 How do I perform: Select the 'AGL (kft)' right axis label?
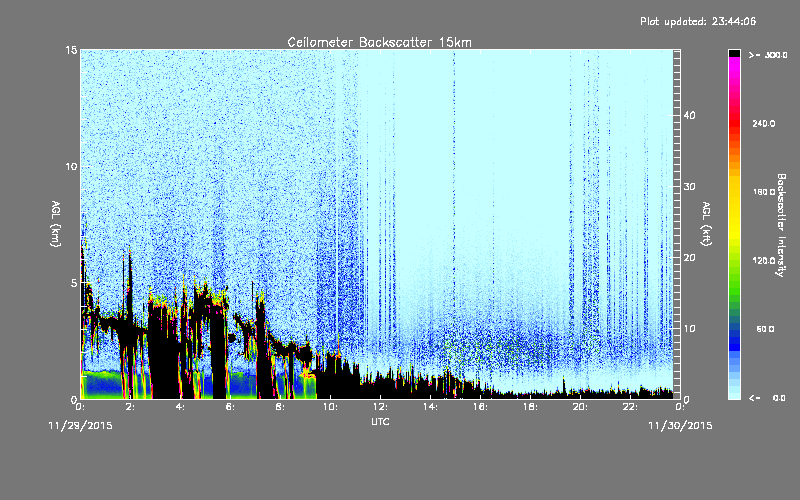(x=706, y=224)
